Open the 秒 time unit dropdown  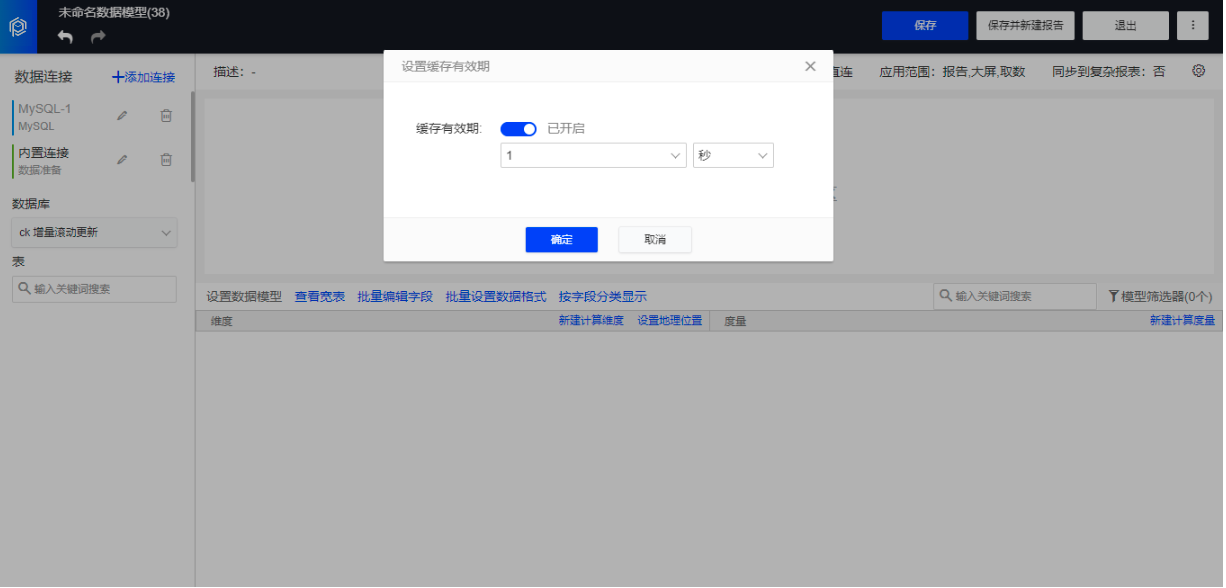(x=733, y=156)
